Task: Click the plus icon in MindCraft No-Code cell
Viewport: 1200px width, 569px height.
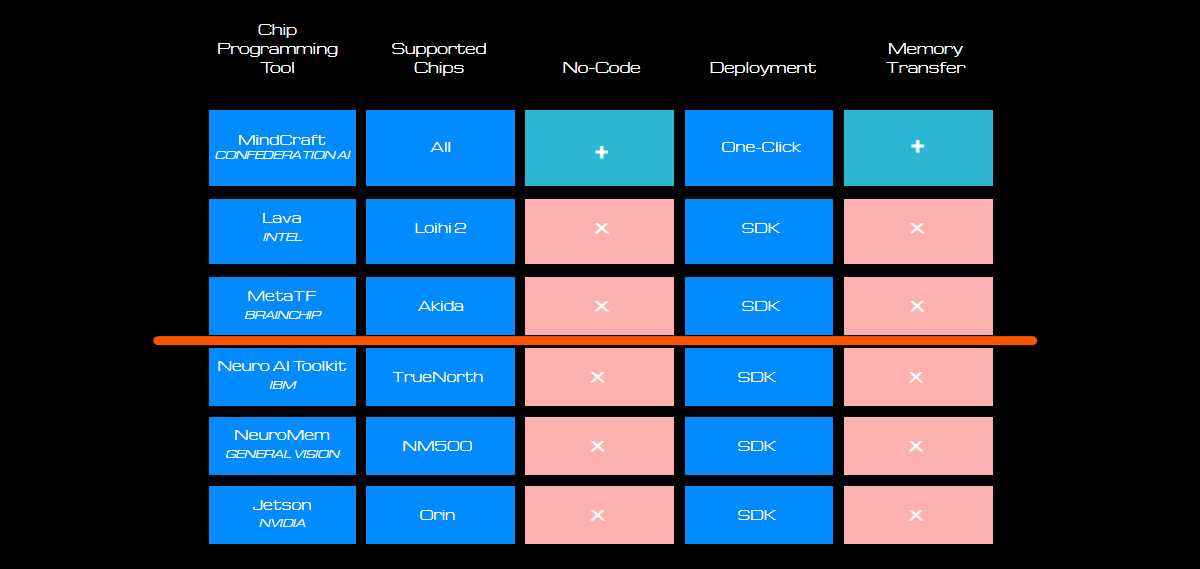Action: [601, 152]
